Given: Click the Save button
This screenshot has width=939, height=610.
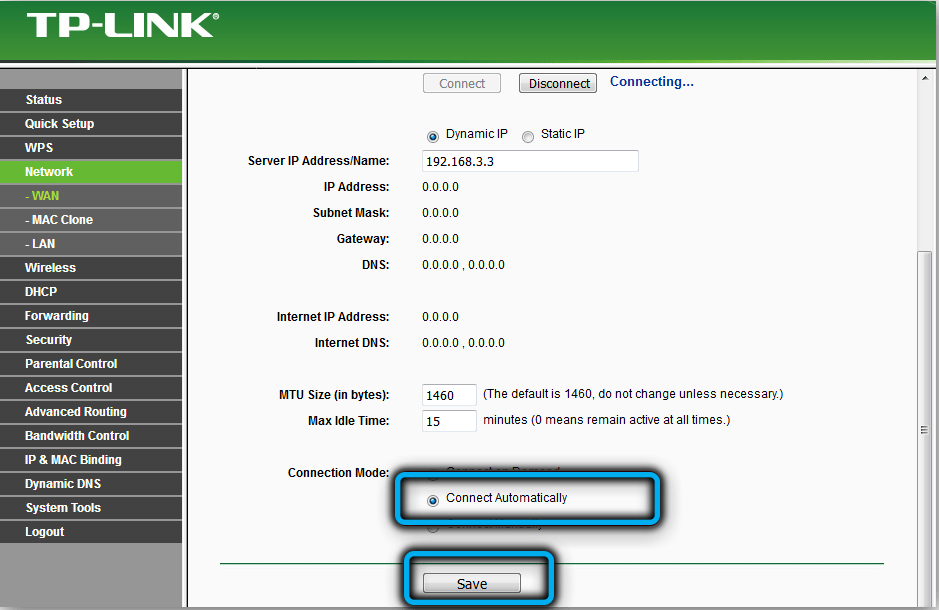Looking at the screenshot, I should [x=472, y=584].
